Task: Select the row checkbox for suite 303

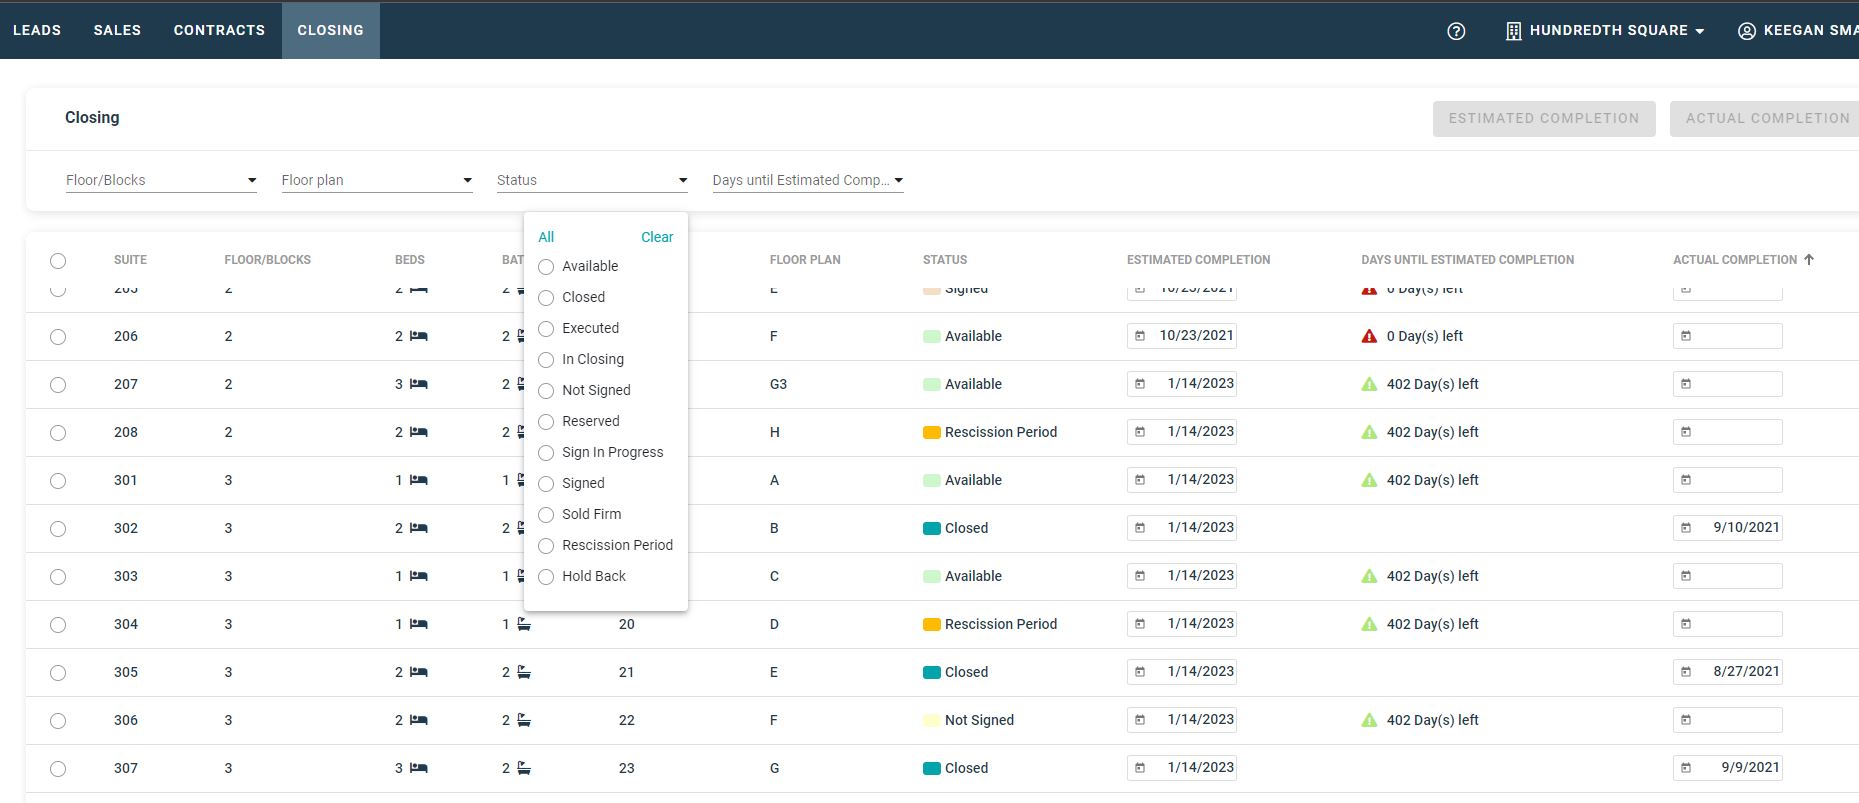Action: click(58, 577)
